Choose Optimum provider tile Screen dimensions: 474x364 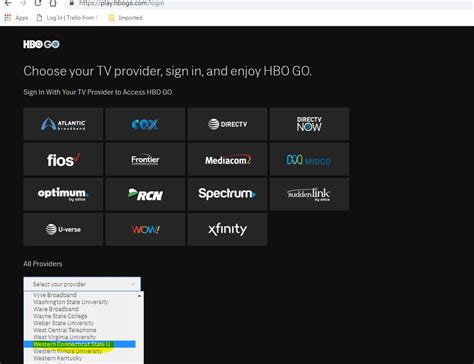pos(63,194)
